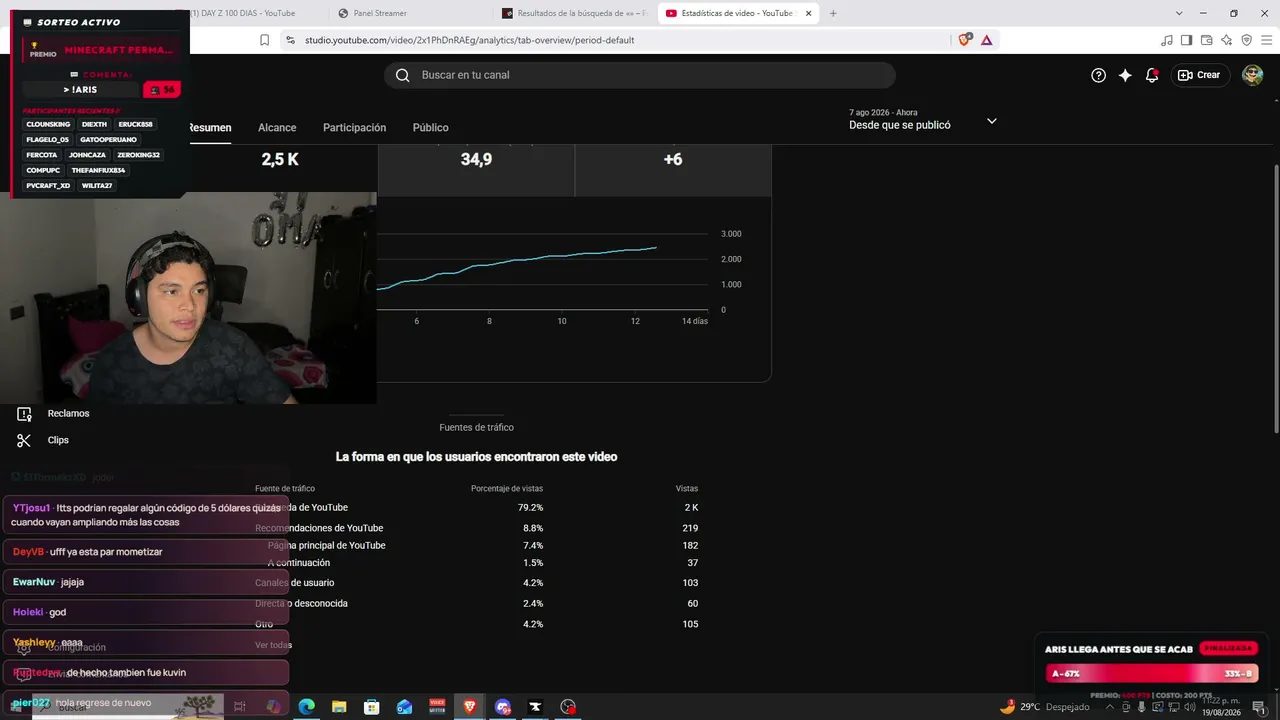The width and height of the screenshot is (1280, 720).
Task: Open the CapCut icon in taskbar
Action: [x=535, y=707]
